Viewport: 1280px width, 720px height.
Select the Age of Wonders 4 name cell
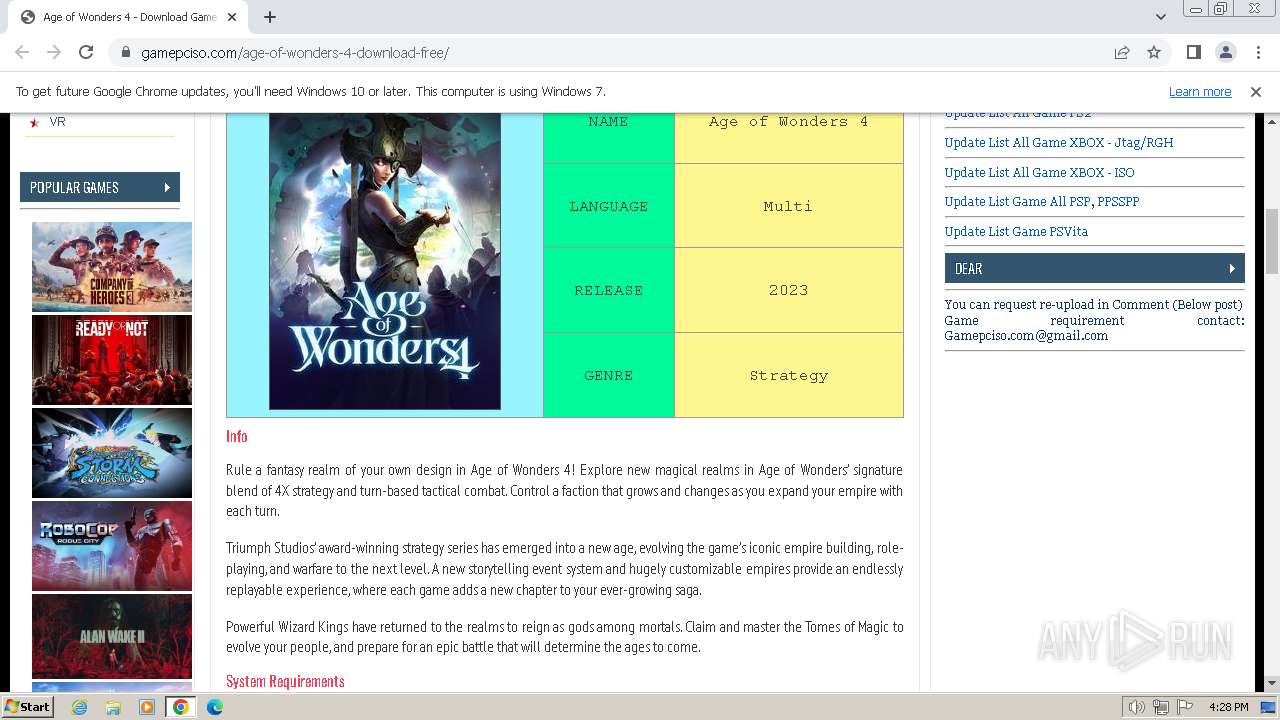click(789, 137)
